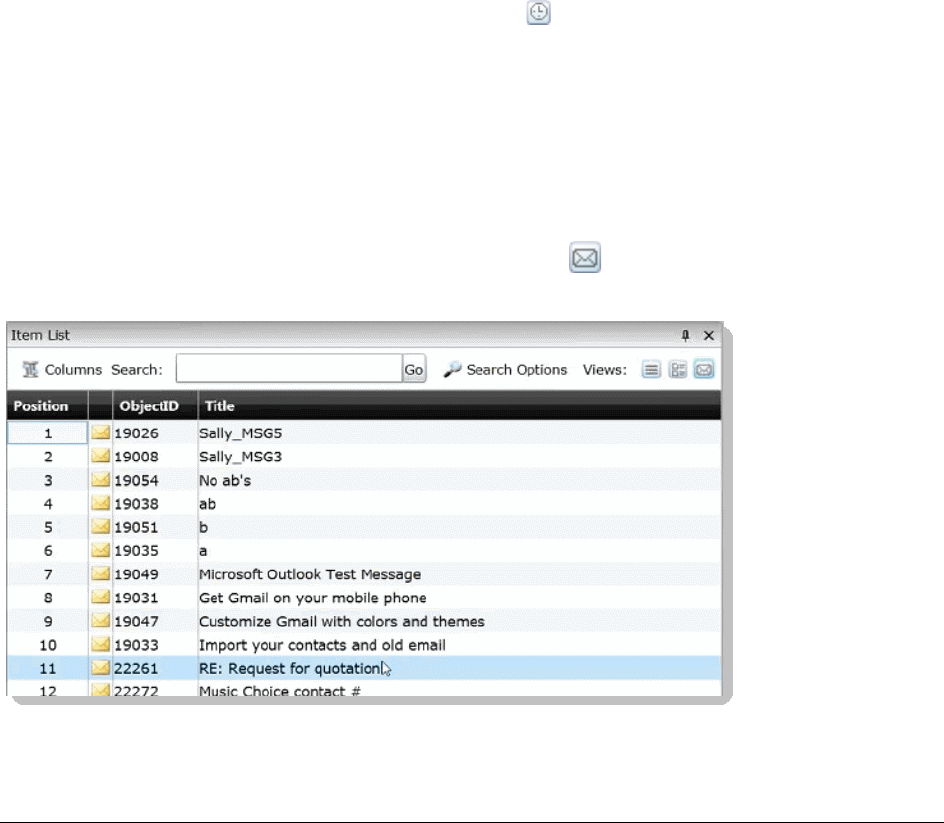Open the Columns chooser
This screenshot has width=944, height=823.
tap(62, 370)
